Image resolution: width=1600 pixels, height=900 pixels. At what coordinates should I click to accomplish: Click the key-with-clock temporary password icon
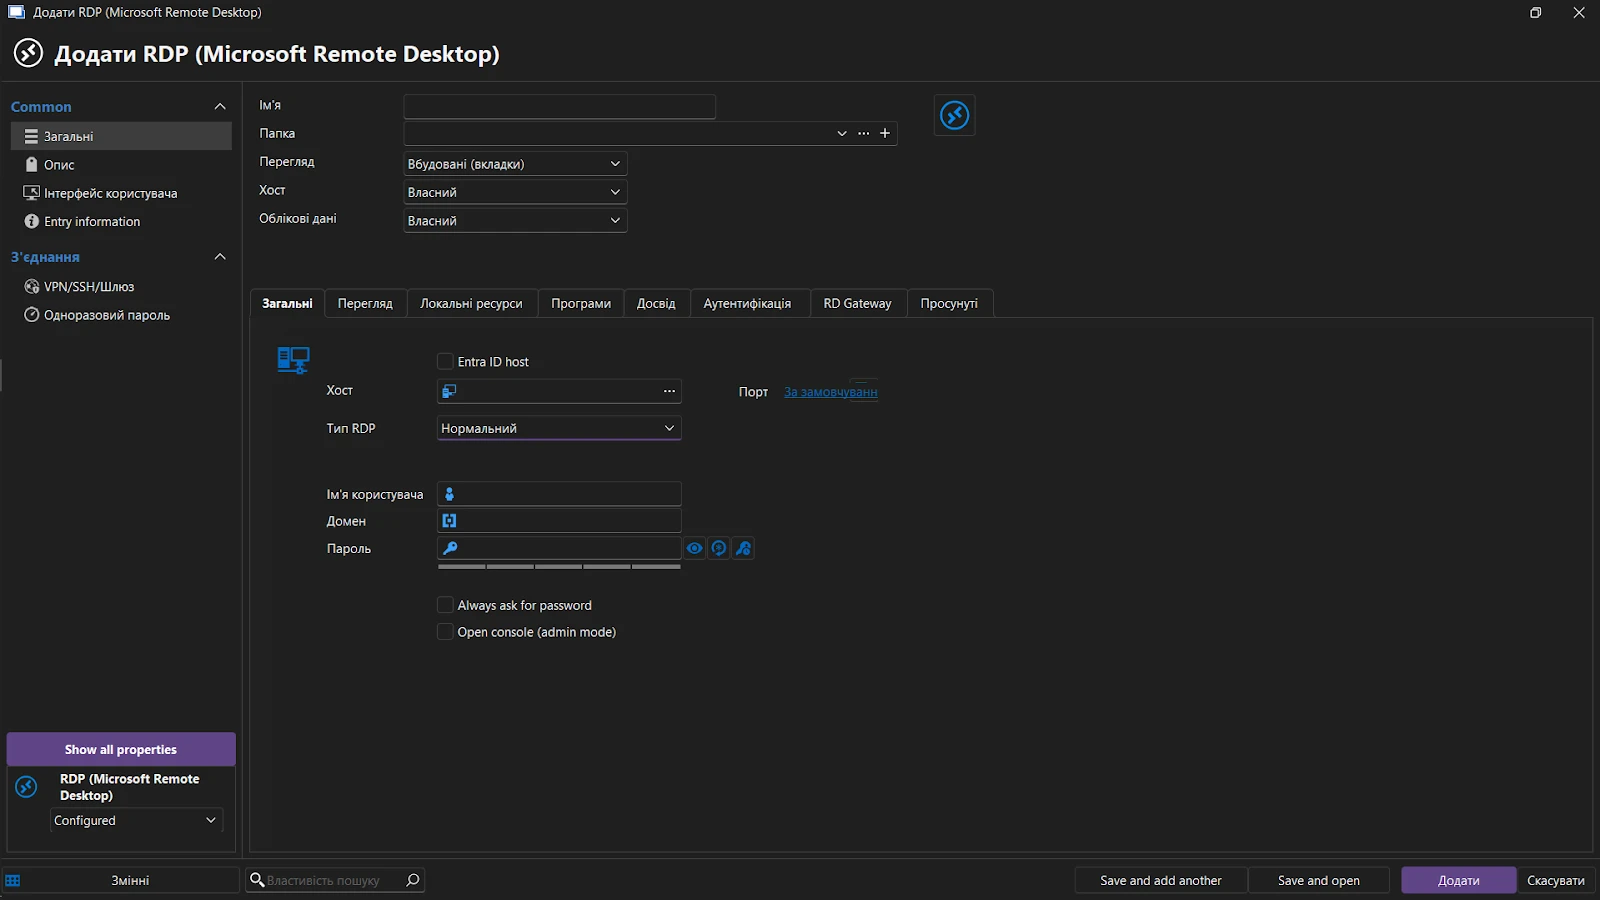743,548
